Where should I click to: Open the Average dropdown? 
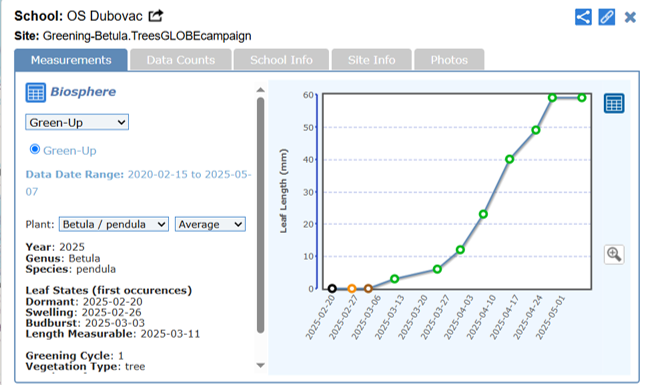point(210,224)
